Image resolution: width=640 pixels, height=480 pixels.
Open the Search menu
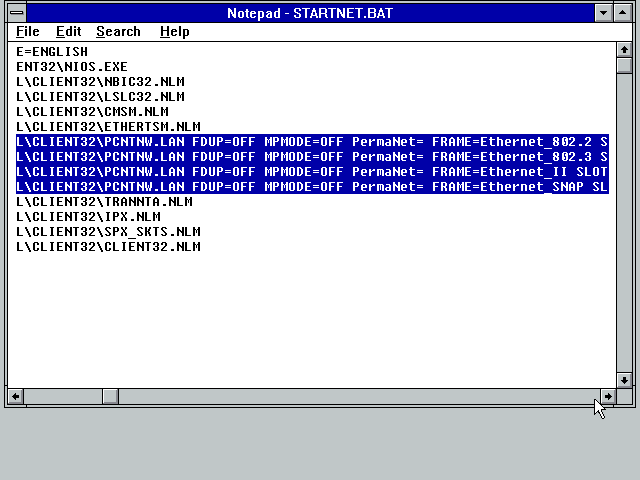tap(118, 31)
